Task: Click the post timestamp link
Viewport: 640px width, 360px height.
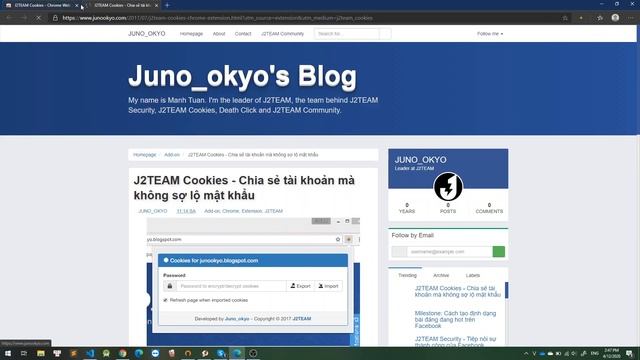Action: (186, 211)
